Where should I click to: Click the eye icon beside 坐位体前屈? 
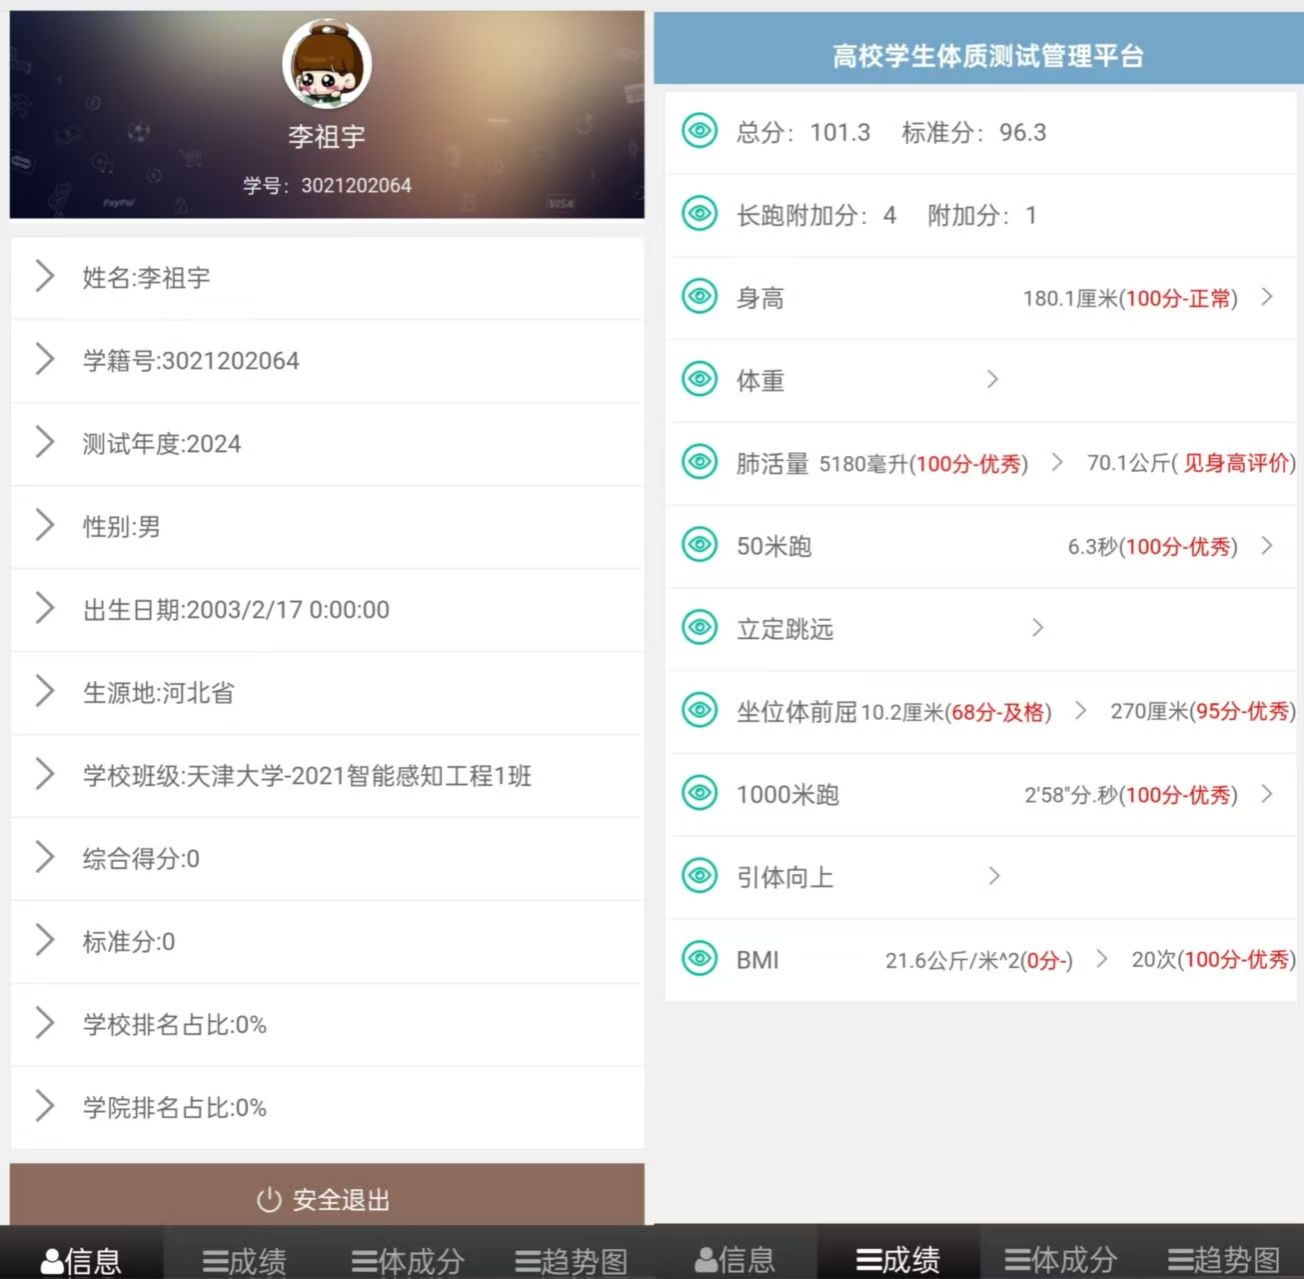[x=700, y=712]
